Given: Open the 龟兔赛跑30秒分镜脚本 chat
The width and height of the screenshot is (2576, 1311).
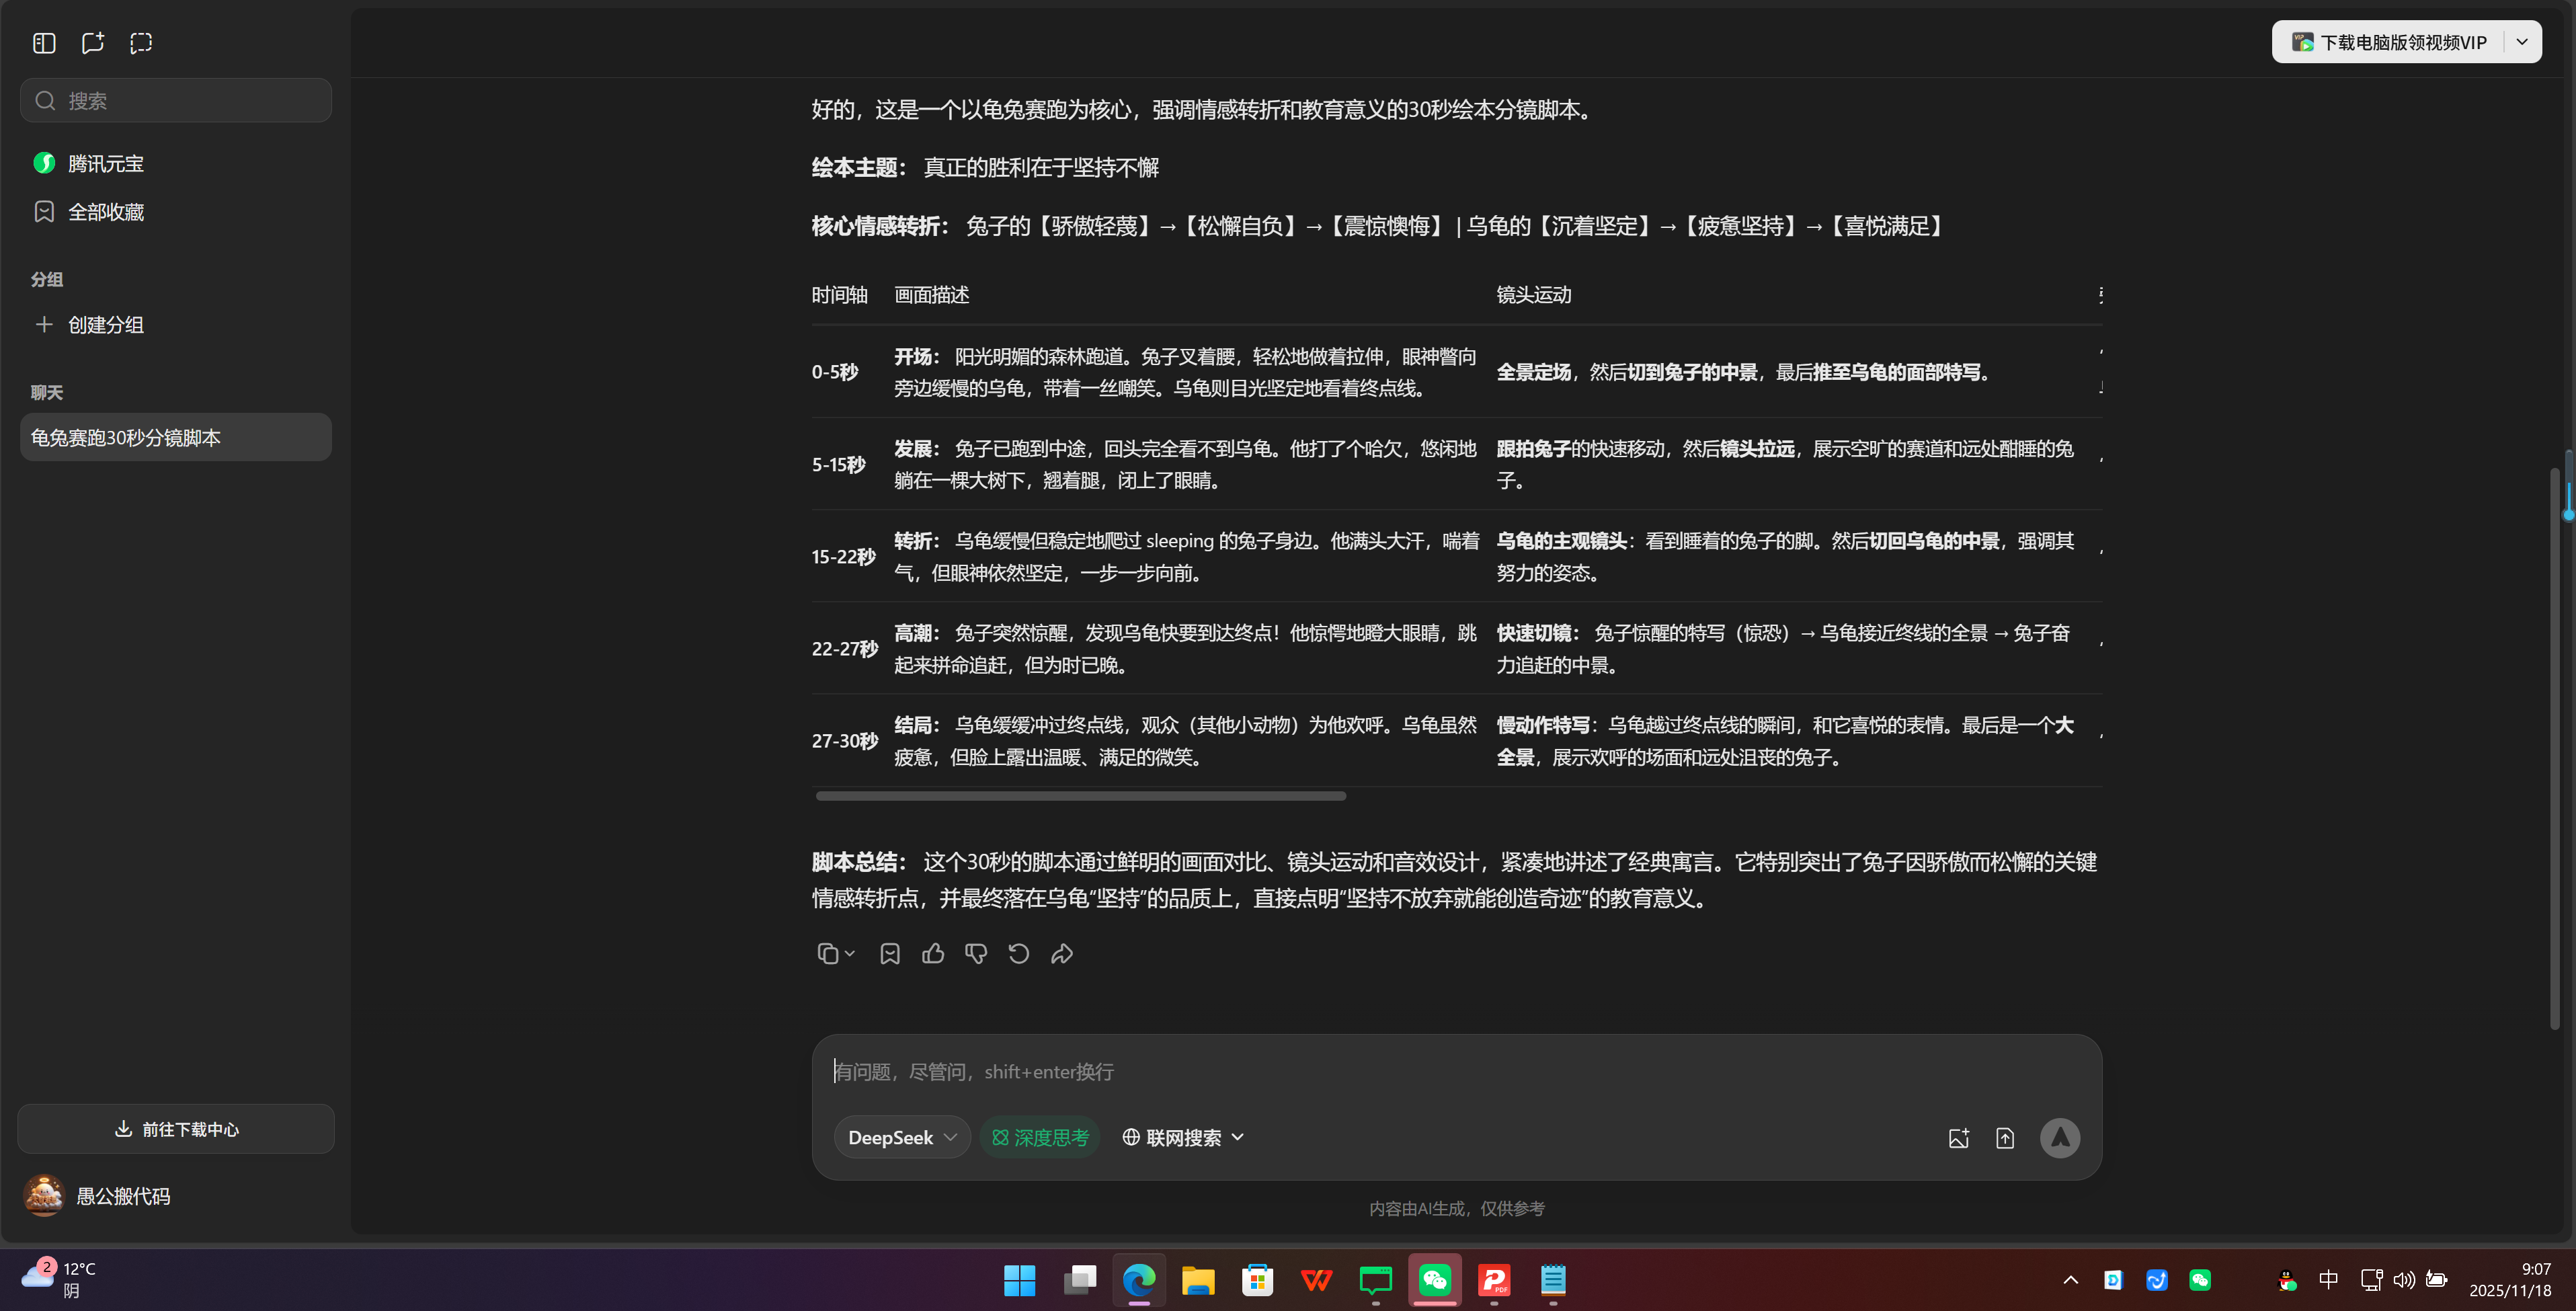Looking at the screenshot, I should [x=175, y=437].
